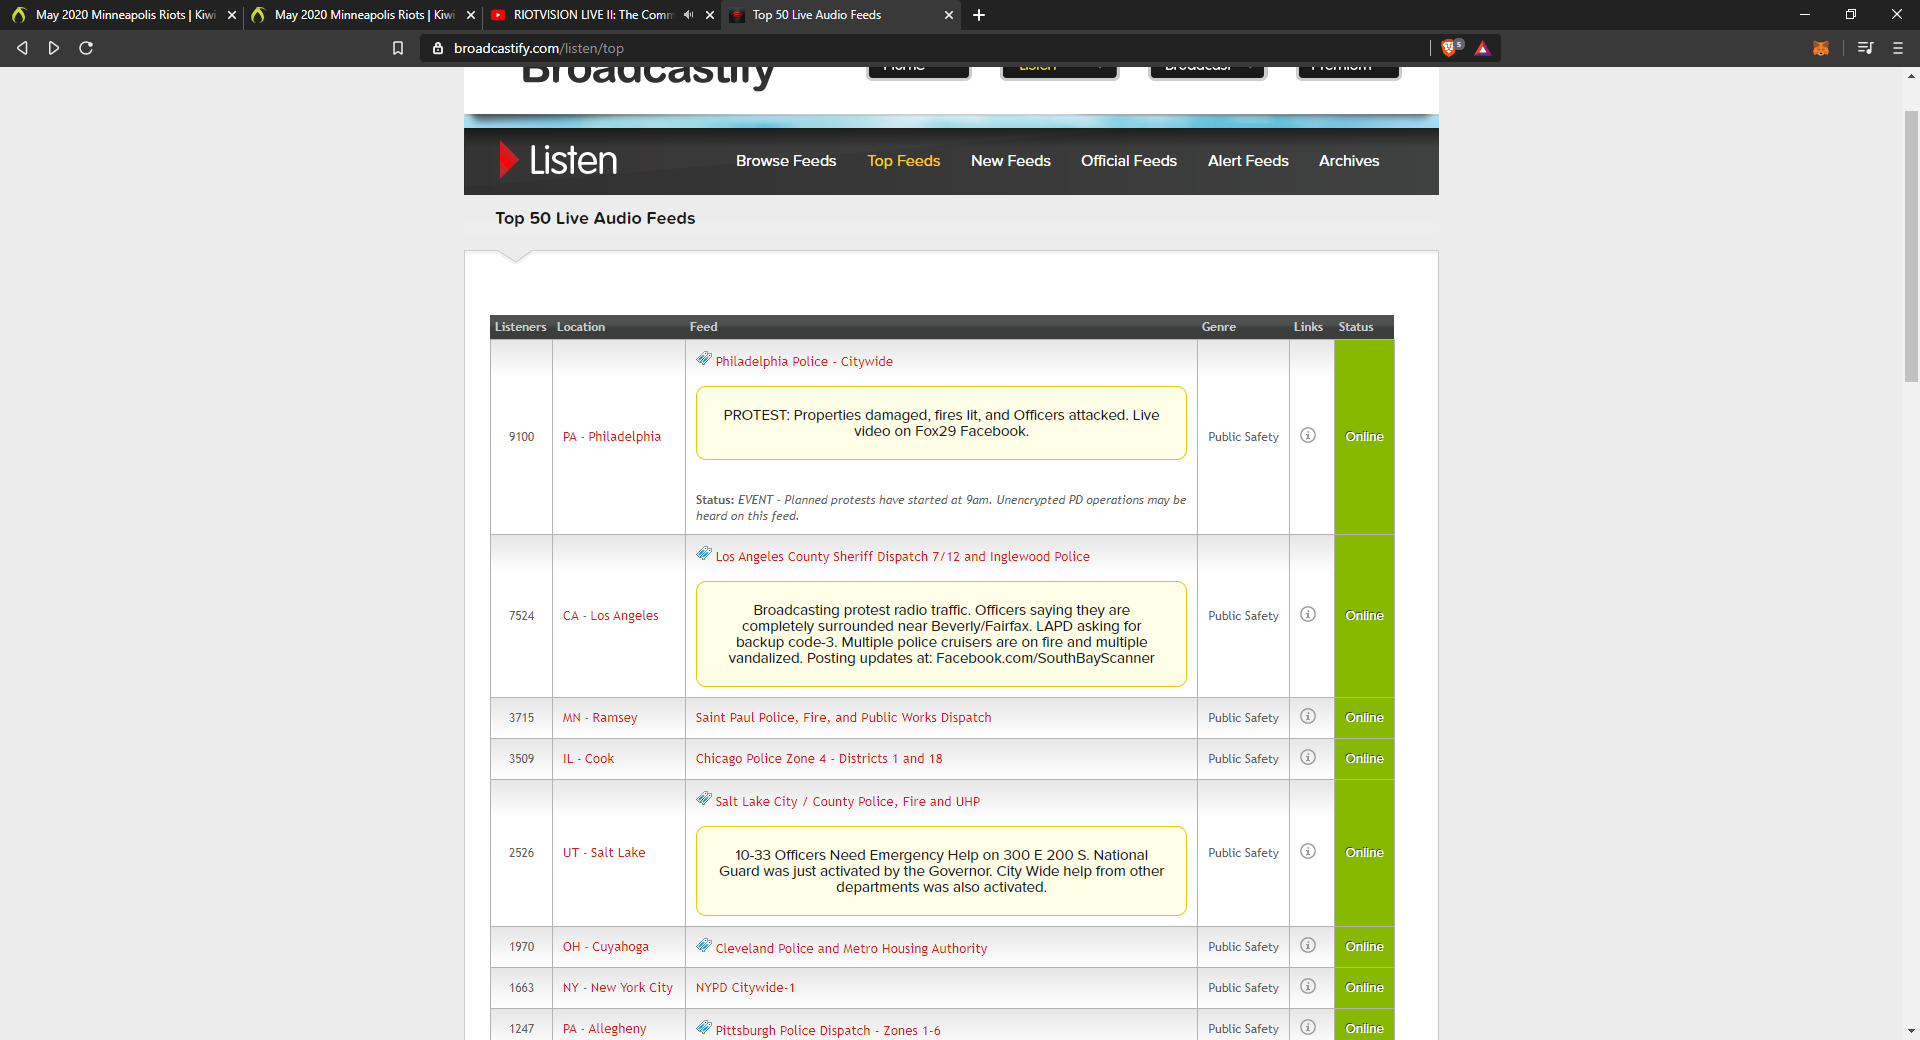
Task: Open Saint Paul Police, Fire, and Public Works feed
Action: point(844,718)
